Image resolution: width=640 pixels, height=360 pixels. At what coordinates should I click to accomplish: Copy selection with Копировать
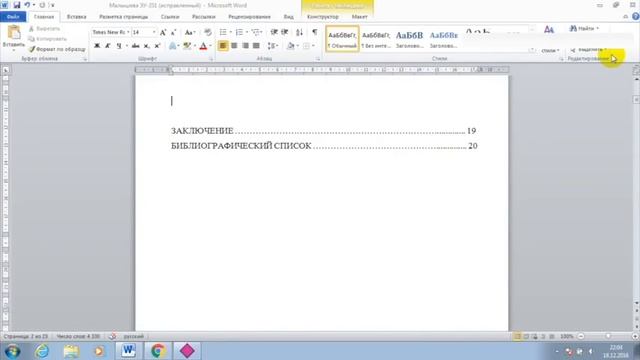pos(48,39)
